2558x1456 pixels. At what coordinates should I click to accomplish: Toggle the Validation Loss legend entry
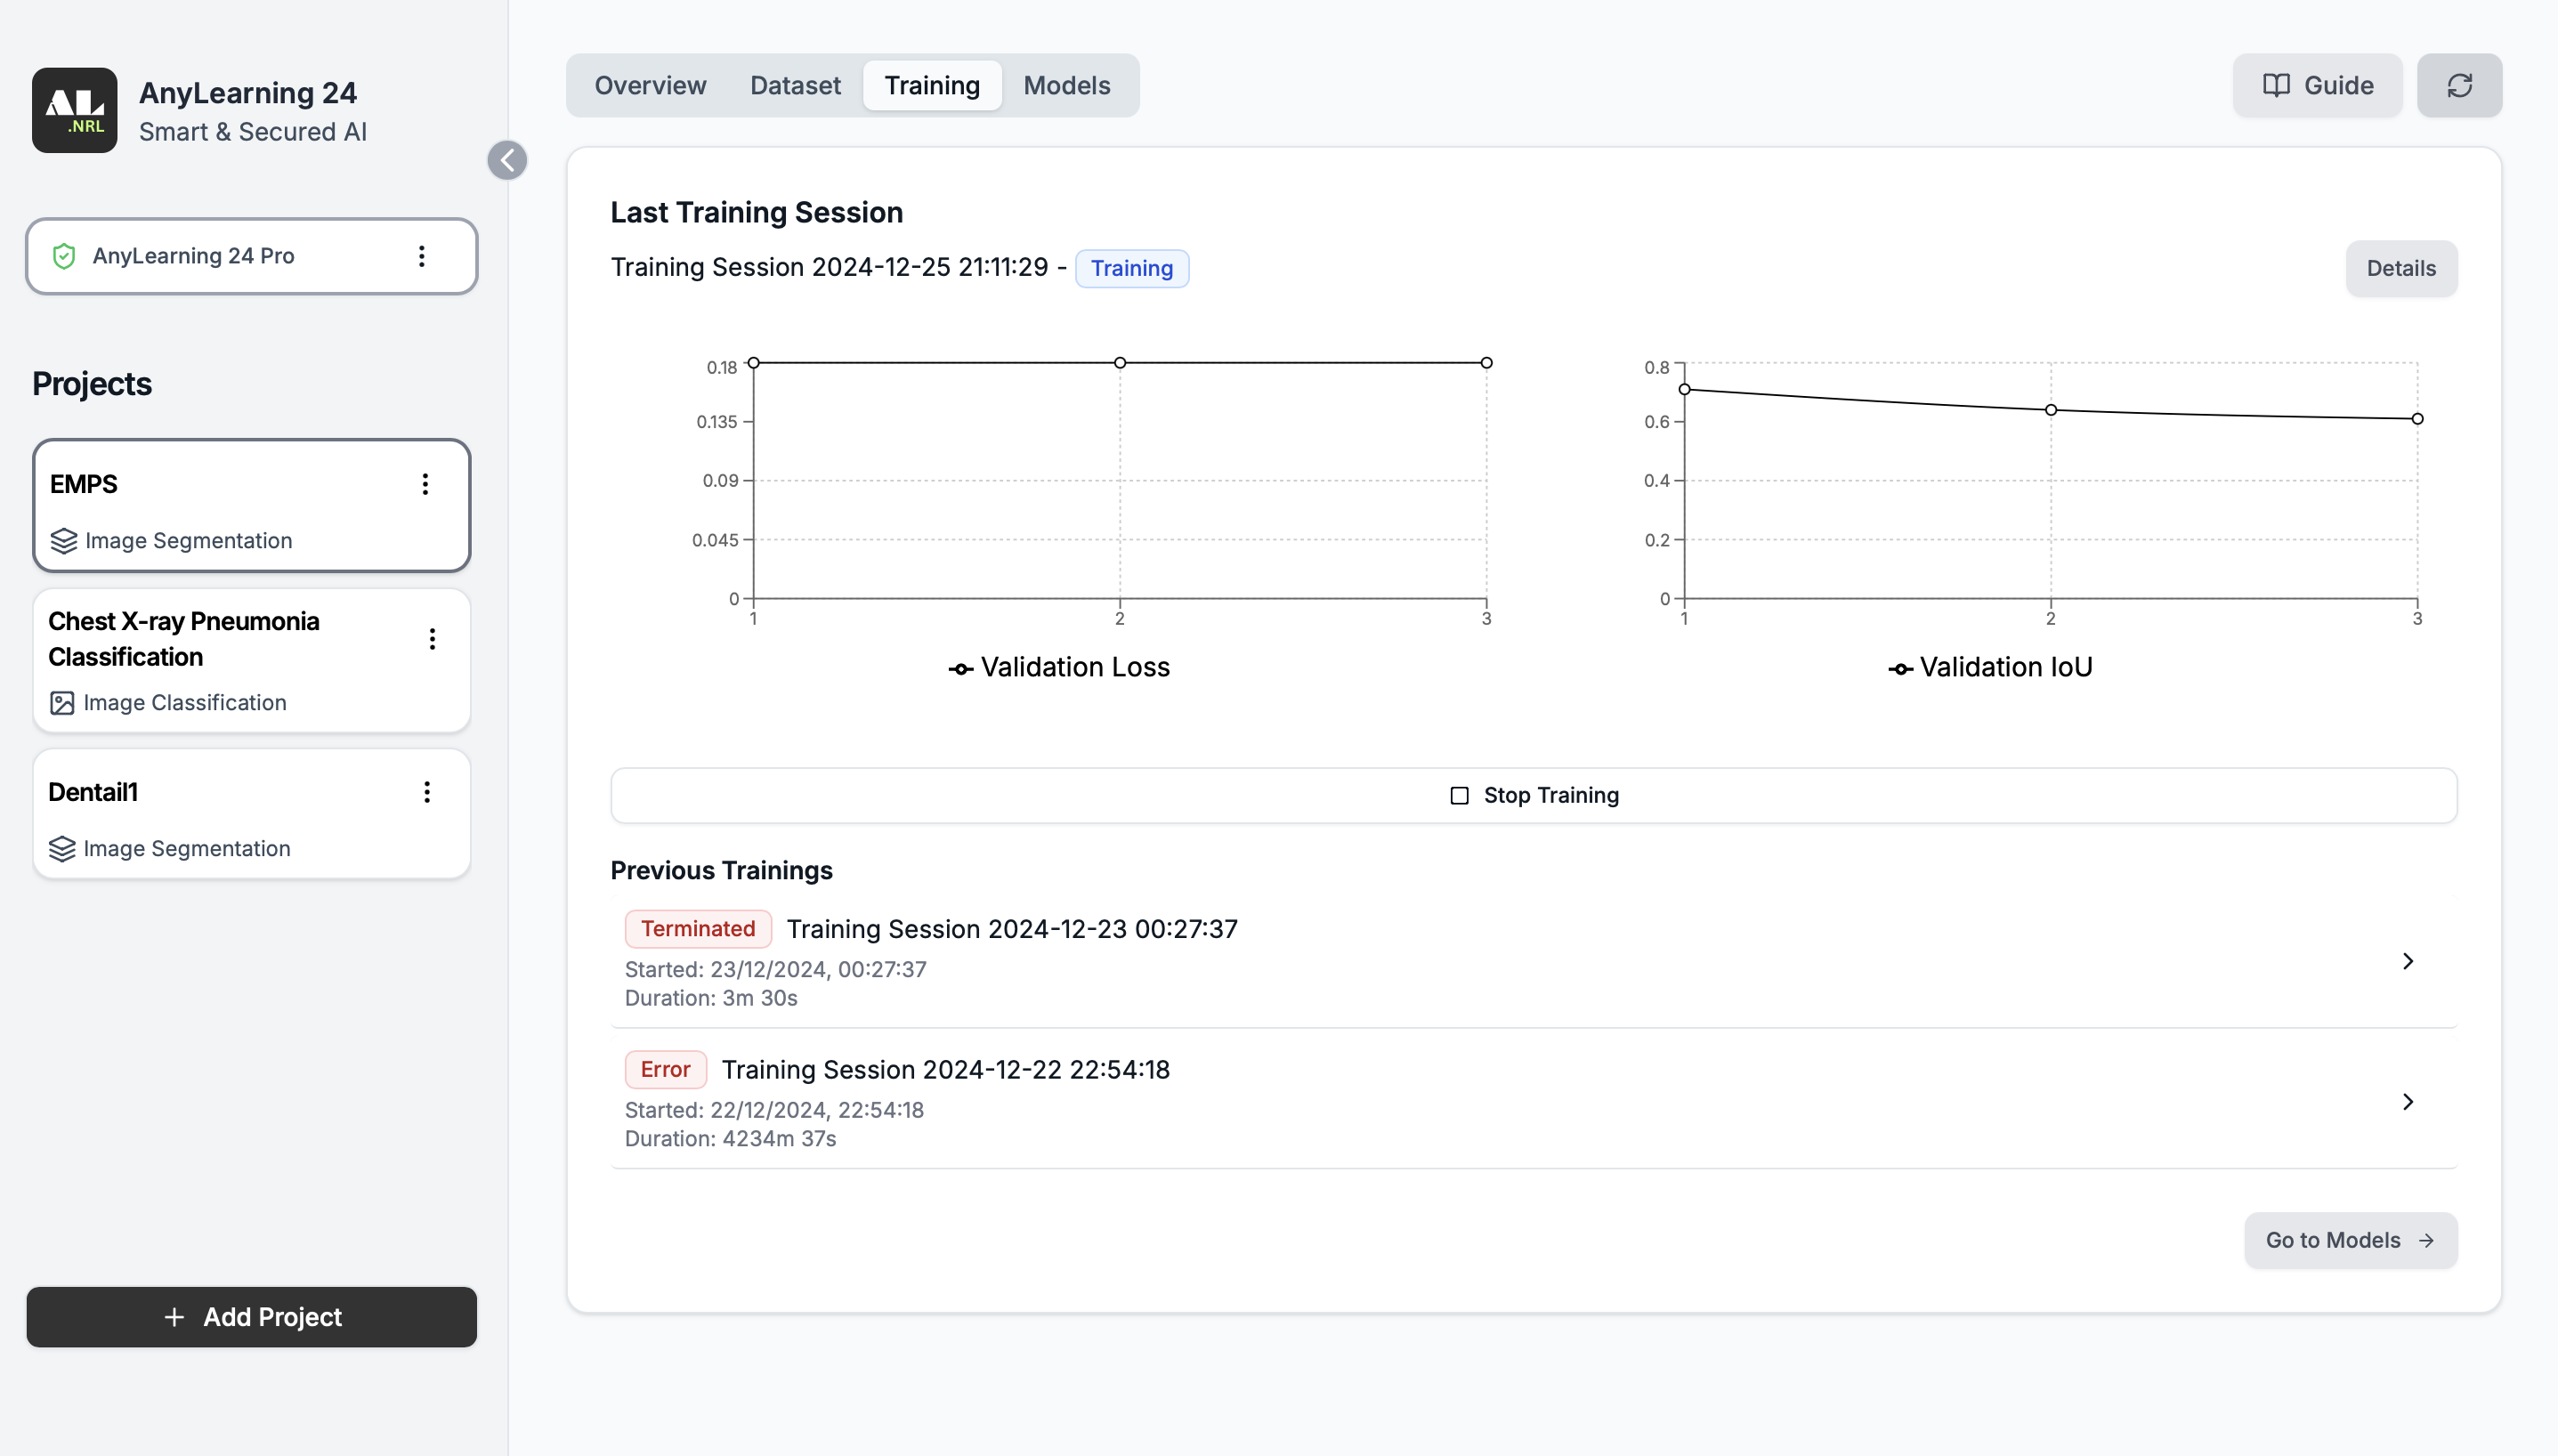pyautogui.click(x=1058, y=667)
